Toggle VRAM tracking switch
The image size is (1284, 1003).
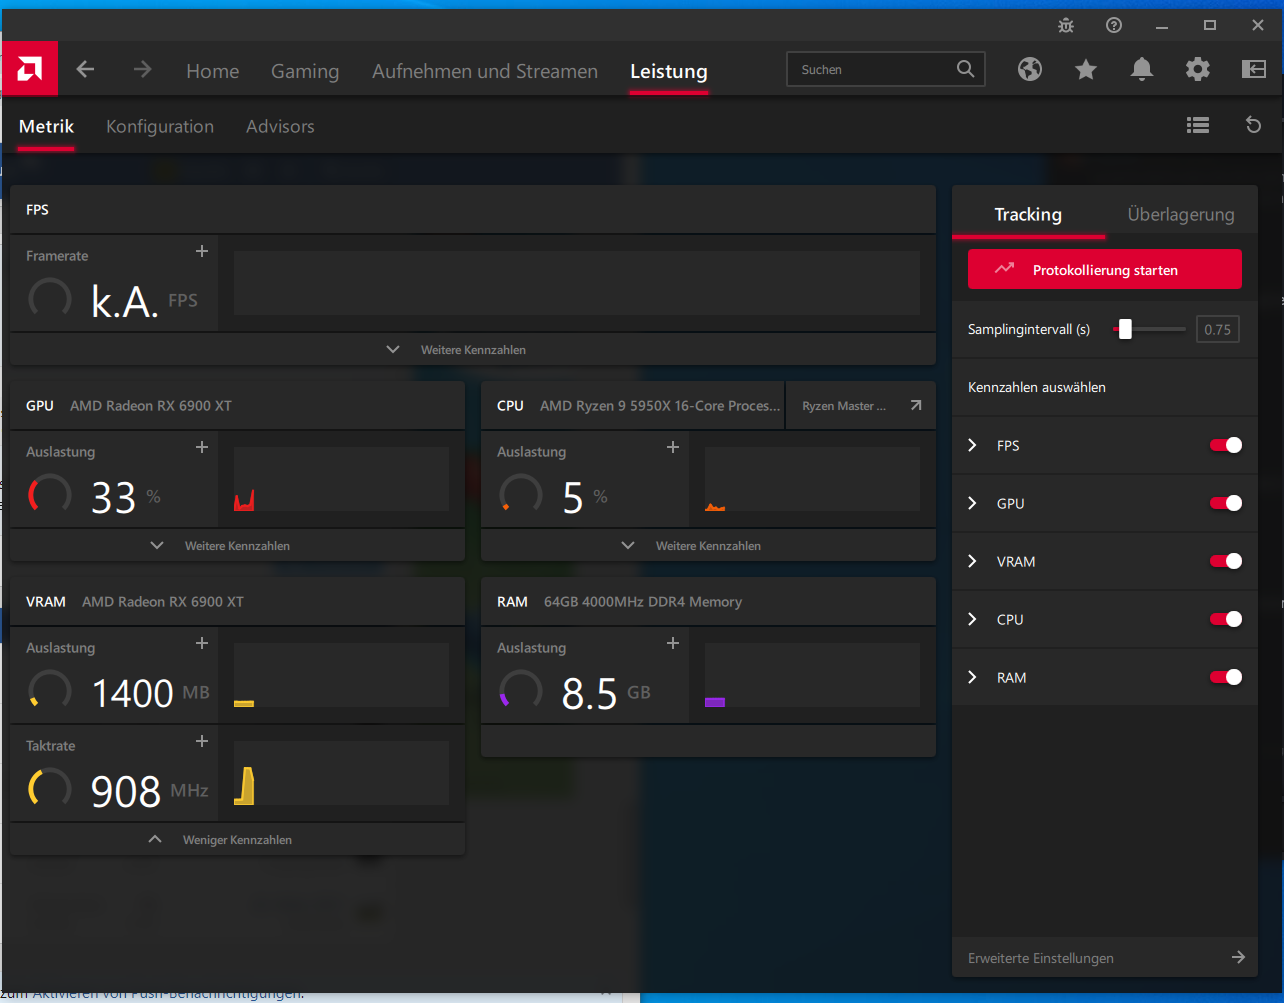1226,561
